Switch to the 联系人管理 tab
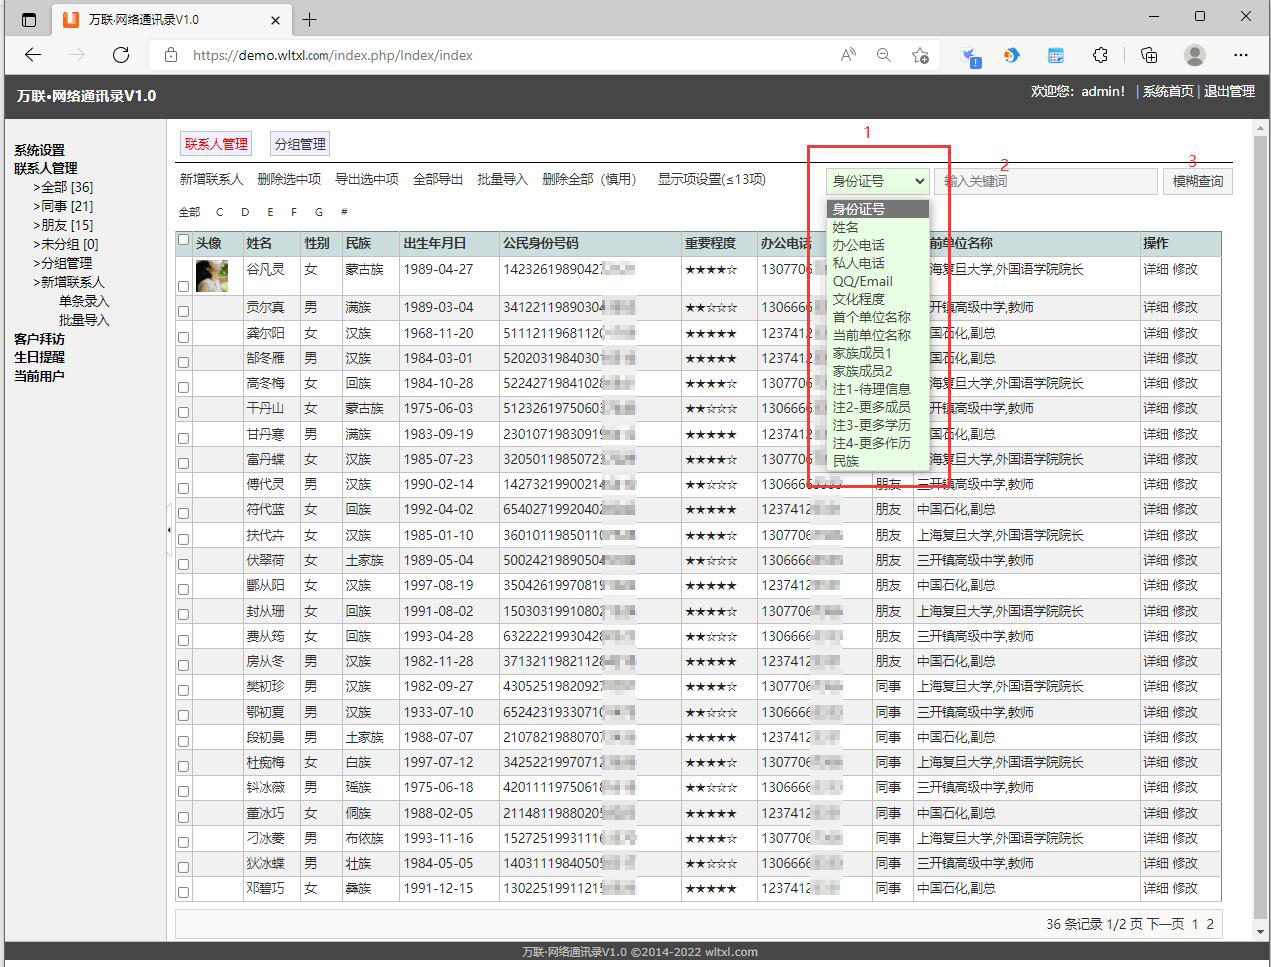 click(216, 144)
